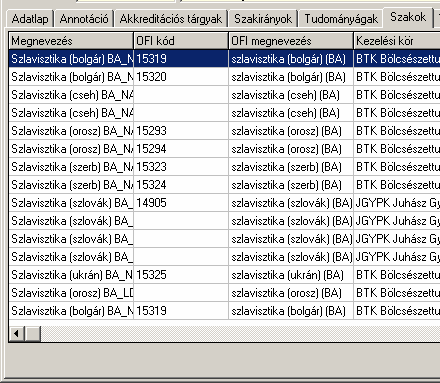Select OFI kód cell 14905

click(181, 203)
